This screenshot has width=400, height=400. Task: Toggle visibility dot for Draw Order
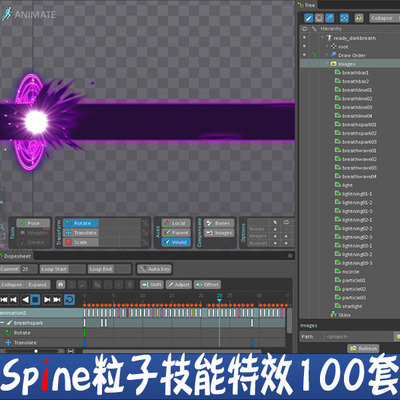pos(304,55)
